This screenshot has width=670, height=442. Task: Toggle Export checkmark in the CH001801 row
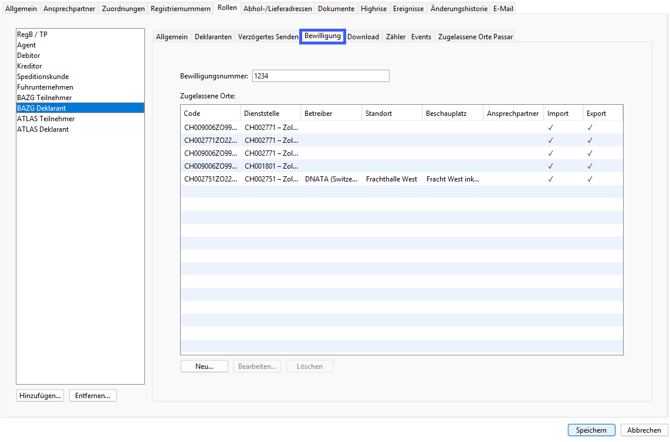(589, 166)
